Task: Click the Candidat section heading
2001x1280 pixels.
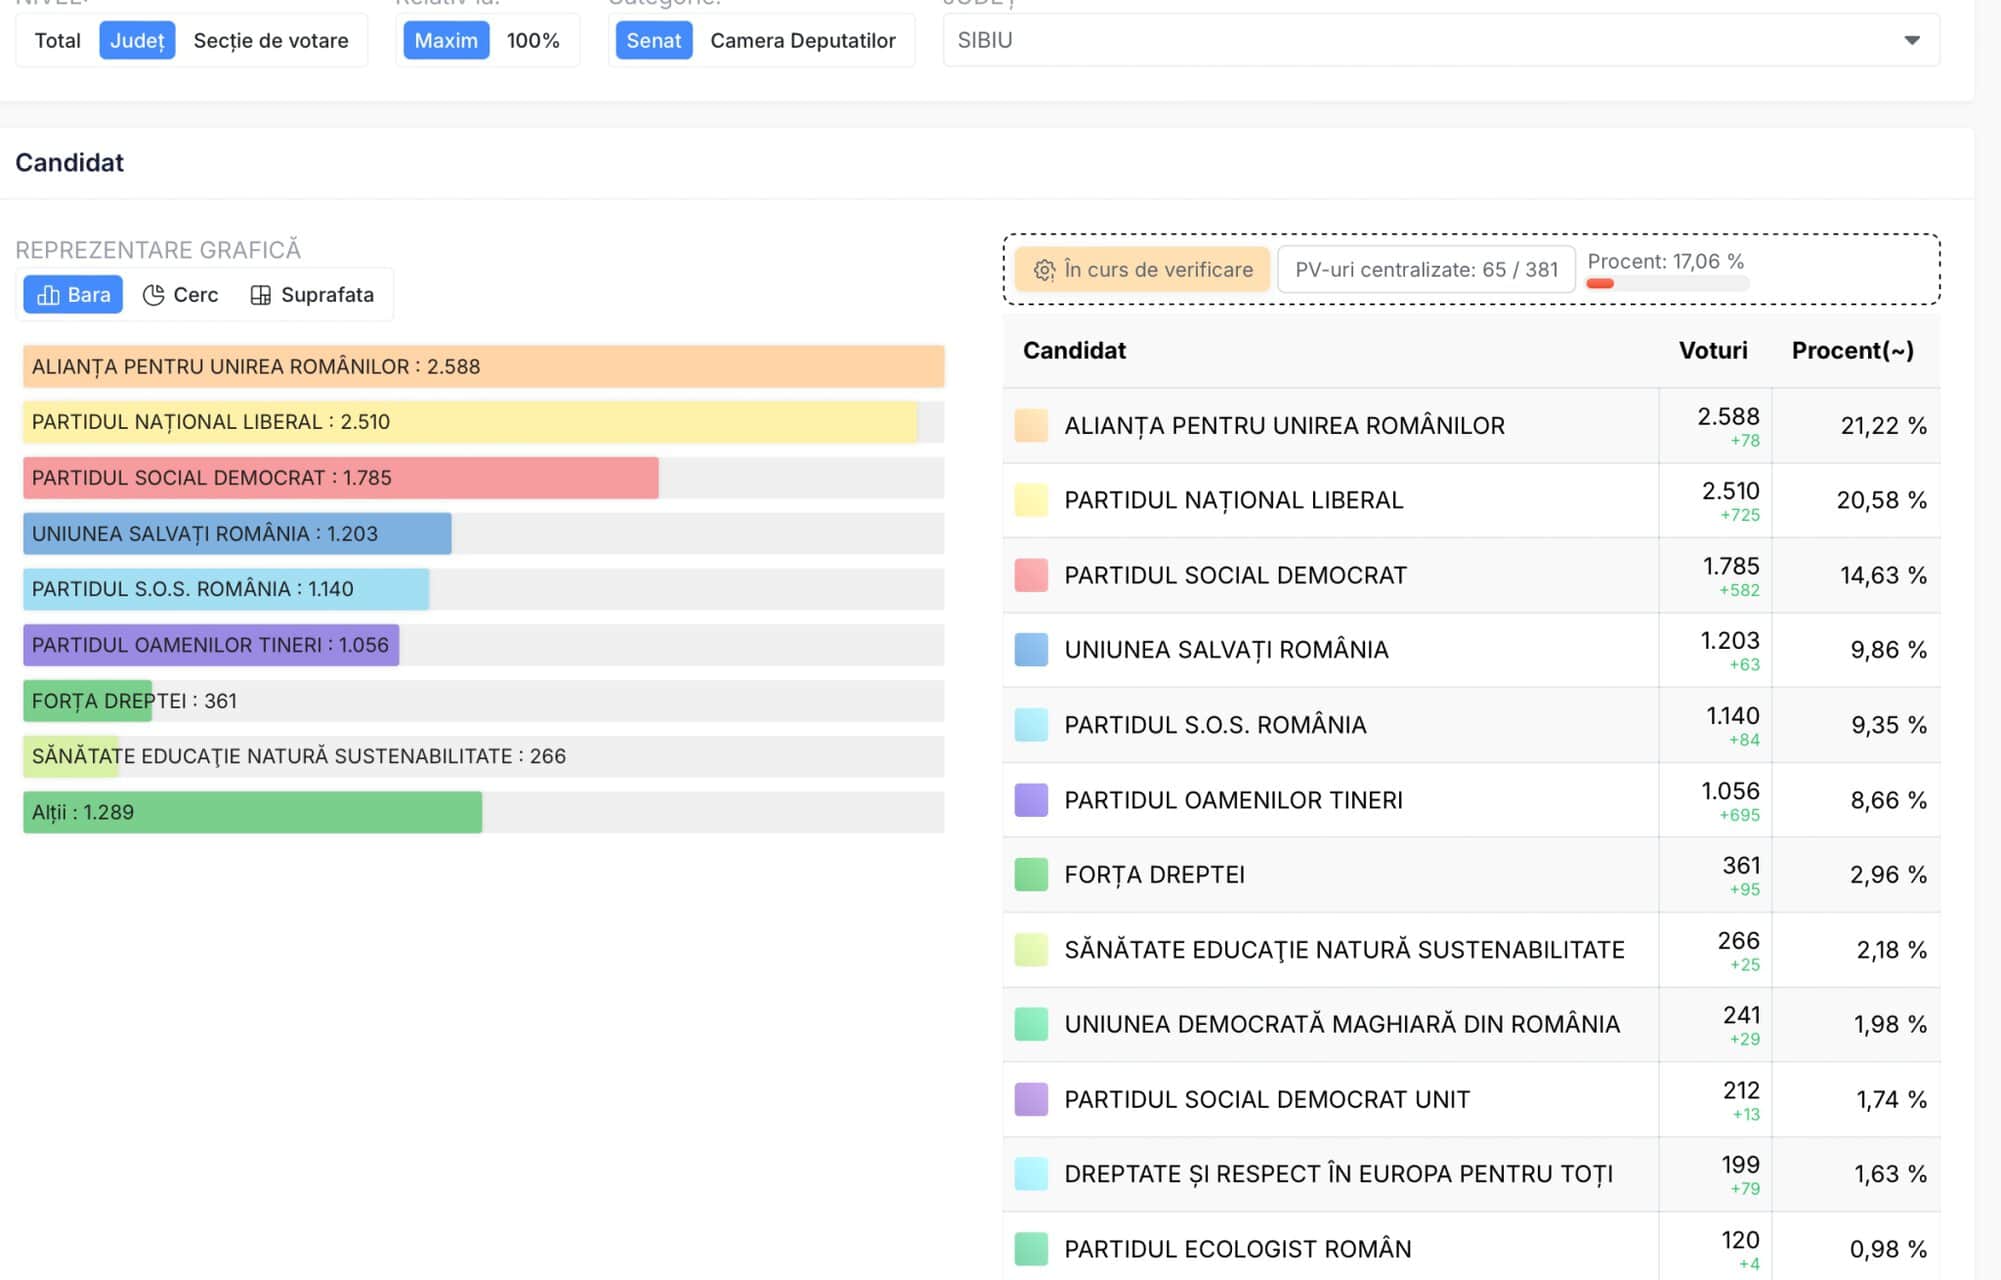Action: coord(69,163)
